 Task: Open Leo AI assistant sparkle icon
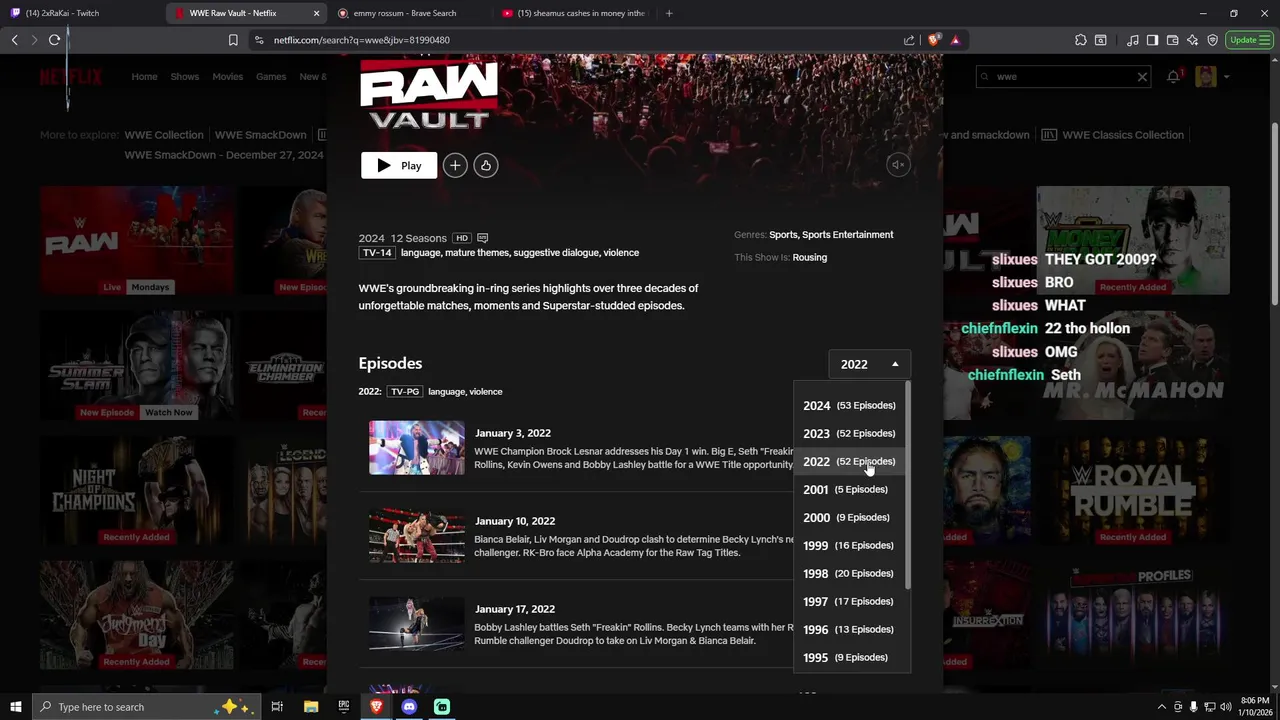(1192, 40)
